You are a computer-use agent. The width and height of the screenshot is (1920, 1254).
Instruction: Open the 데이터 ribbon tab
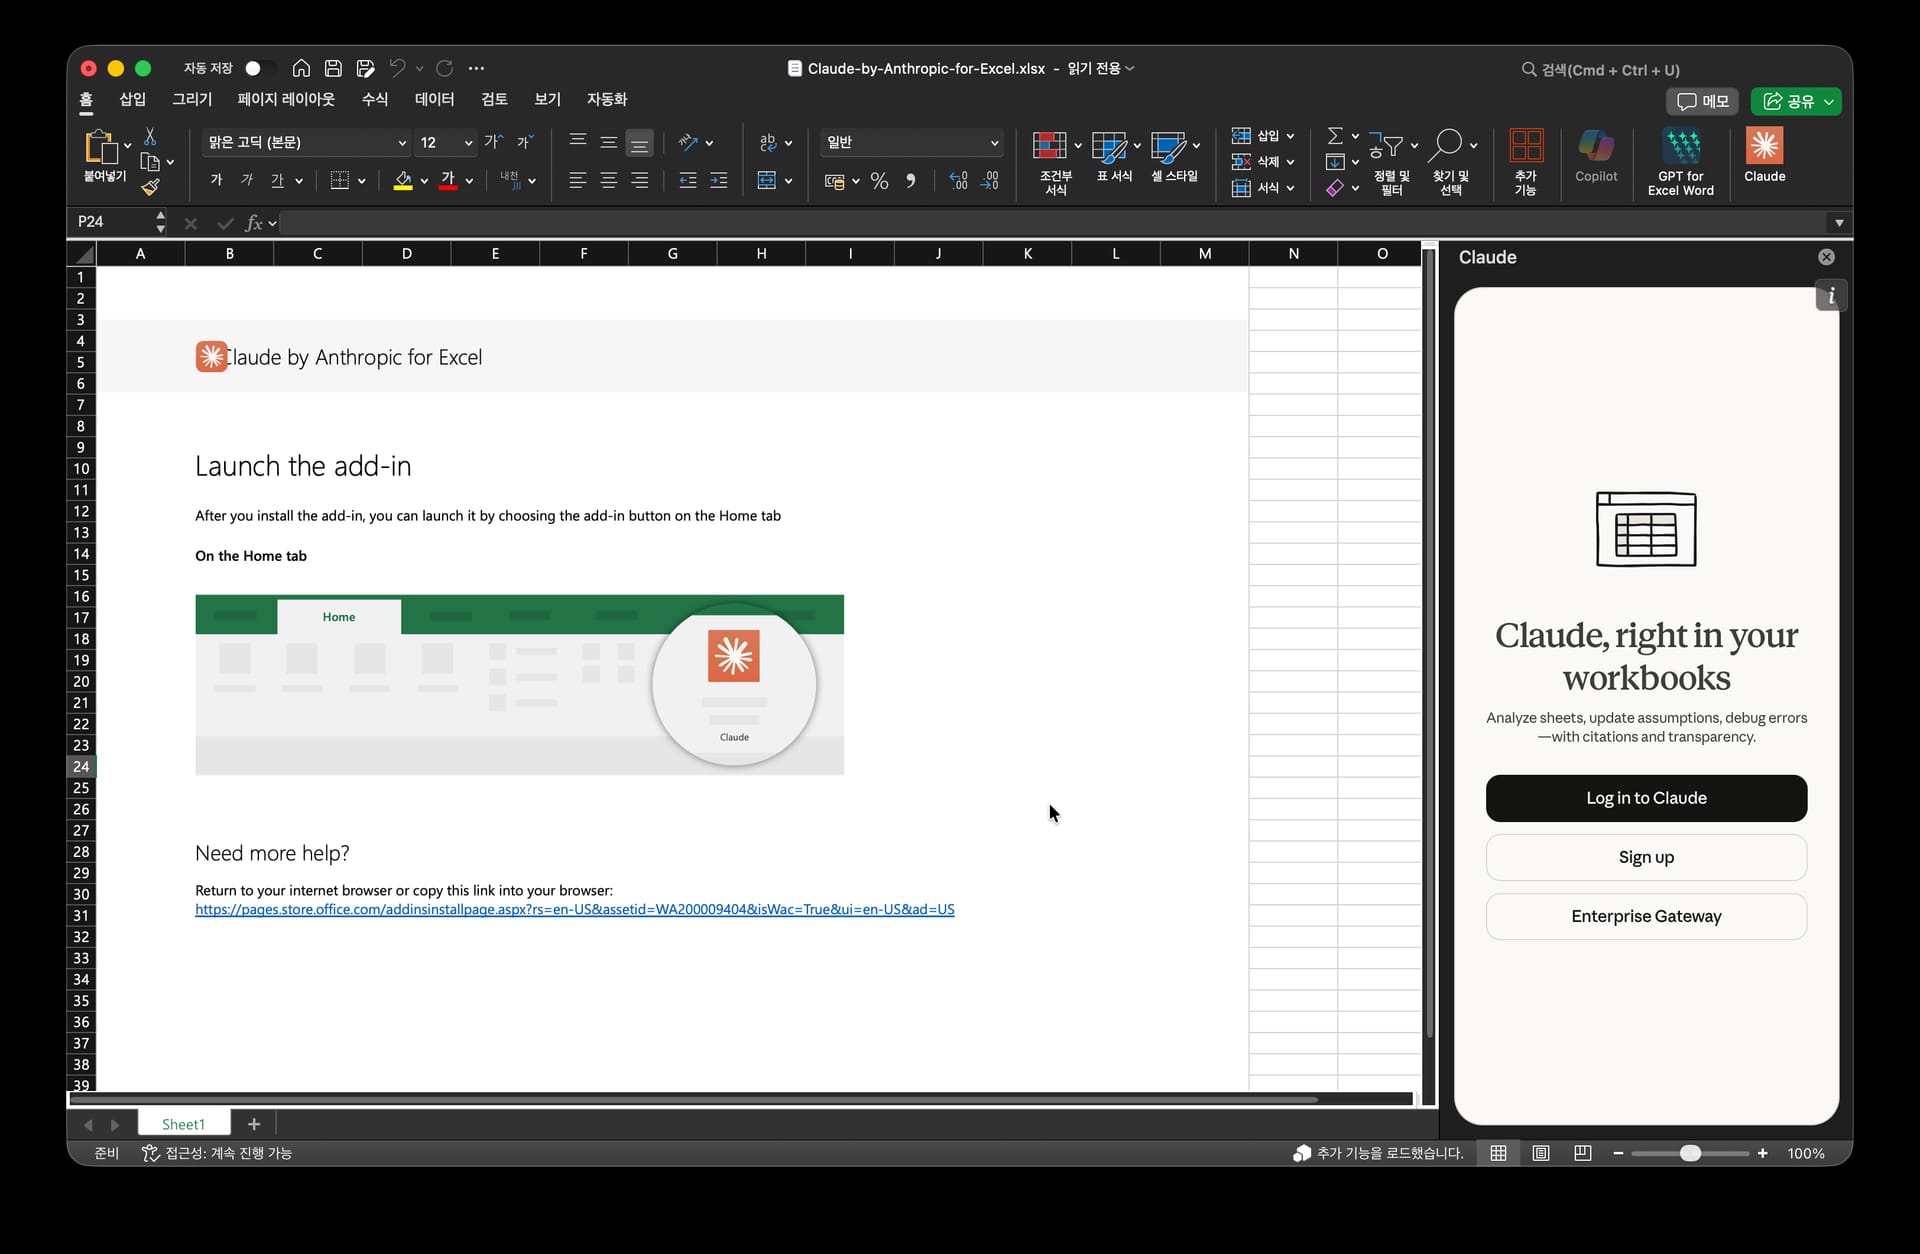coord(434,99)
